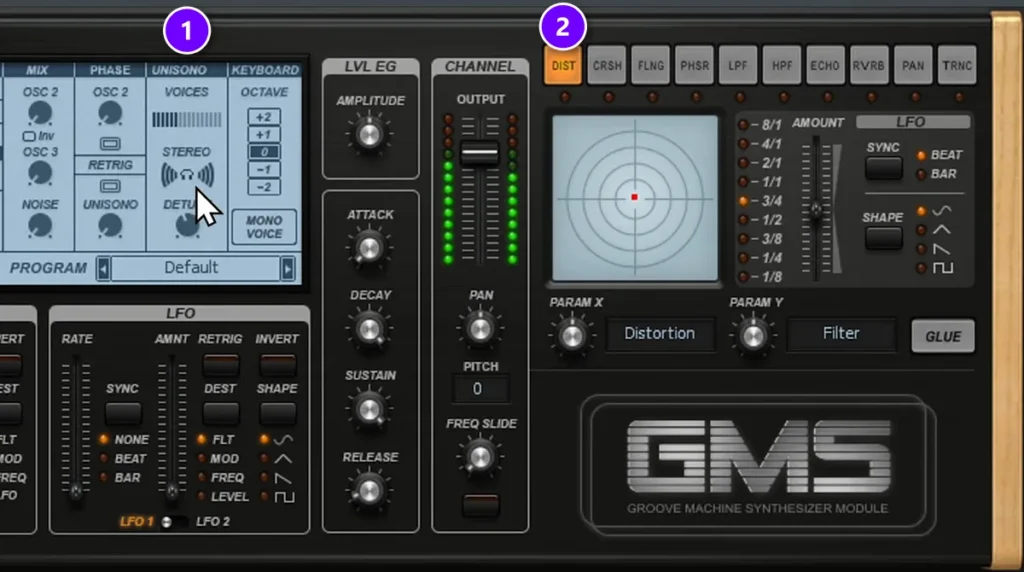The width and height of the screenshot is (1024, 572).
Task: Select the DIST effect tab
Action: coord(563,65)
